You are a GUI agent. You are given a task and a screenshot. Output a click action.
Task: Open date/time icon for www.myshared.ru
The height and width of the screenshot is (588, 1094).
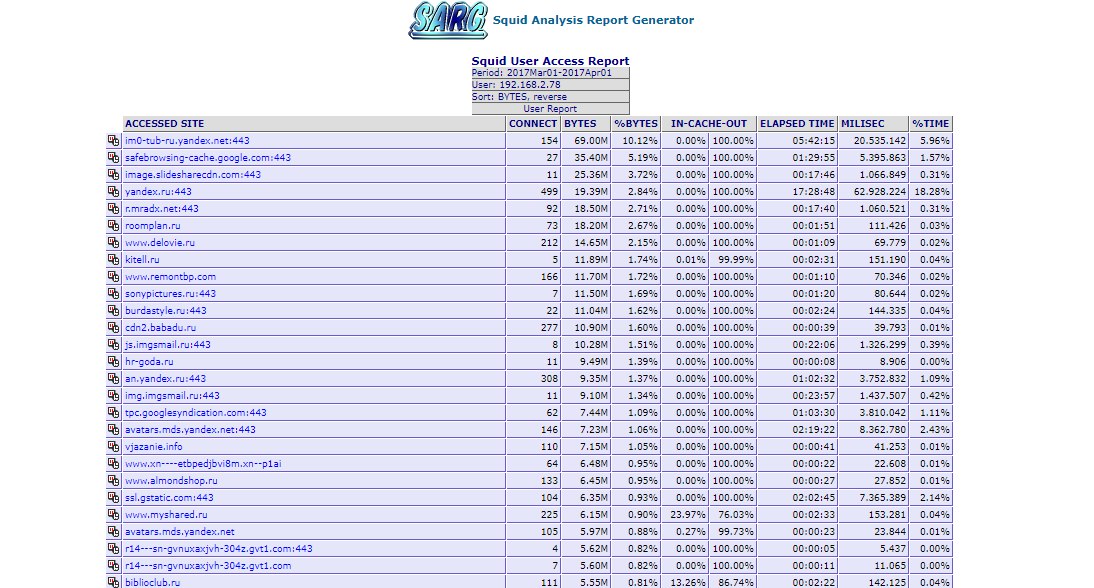(113, 514)
